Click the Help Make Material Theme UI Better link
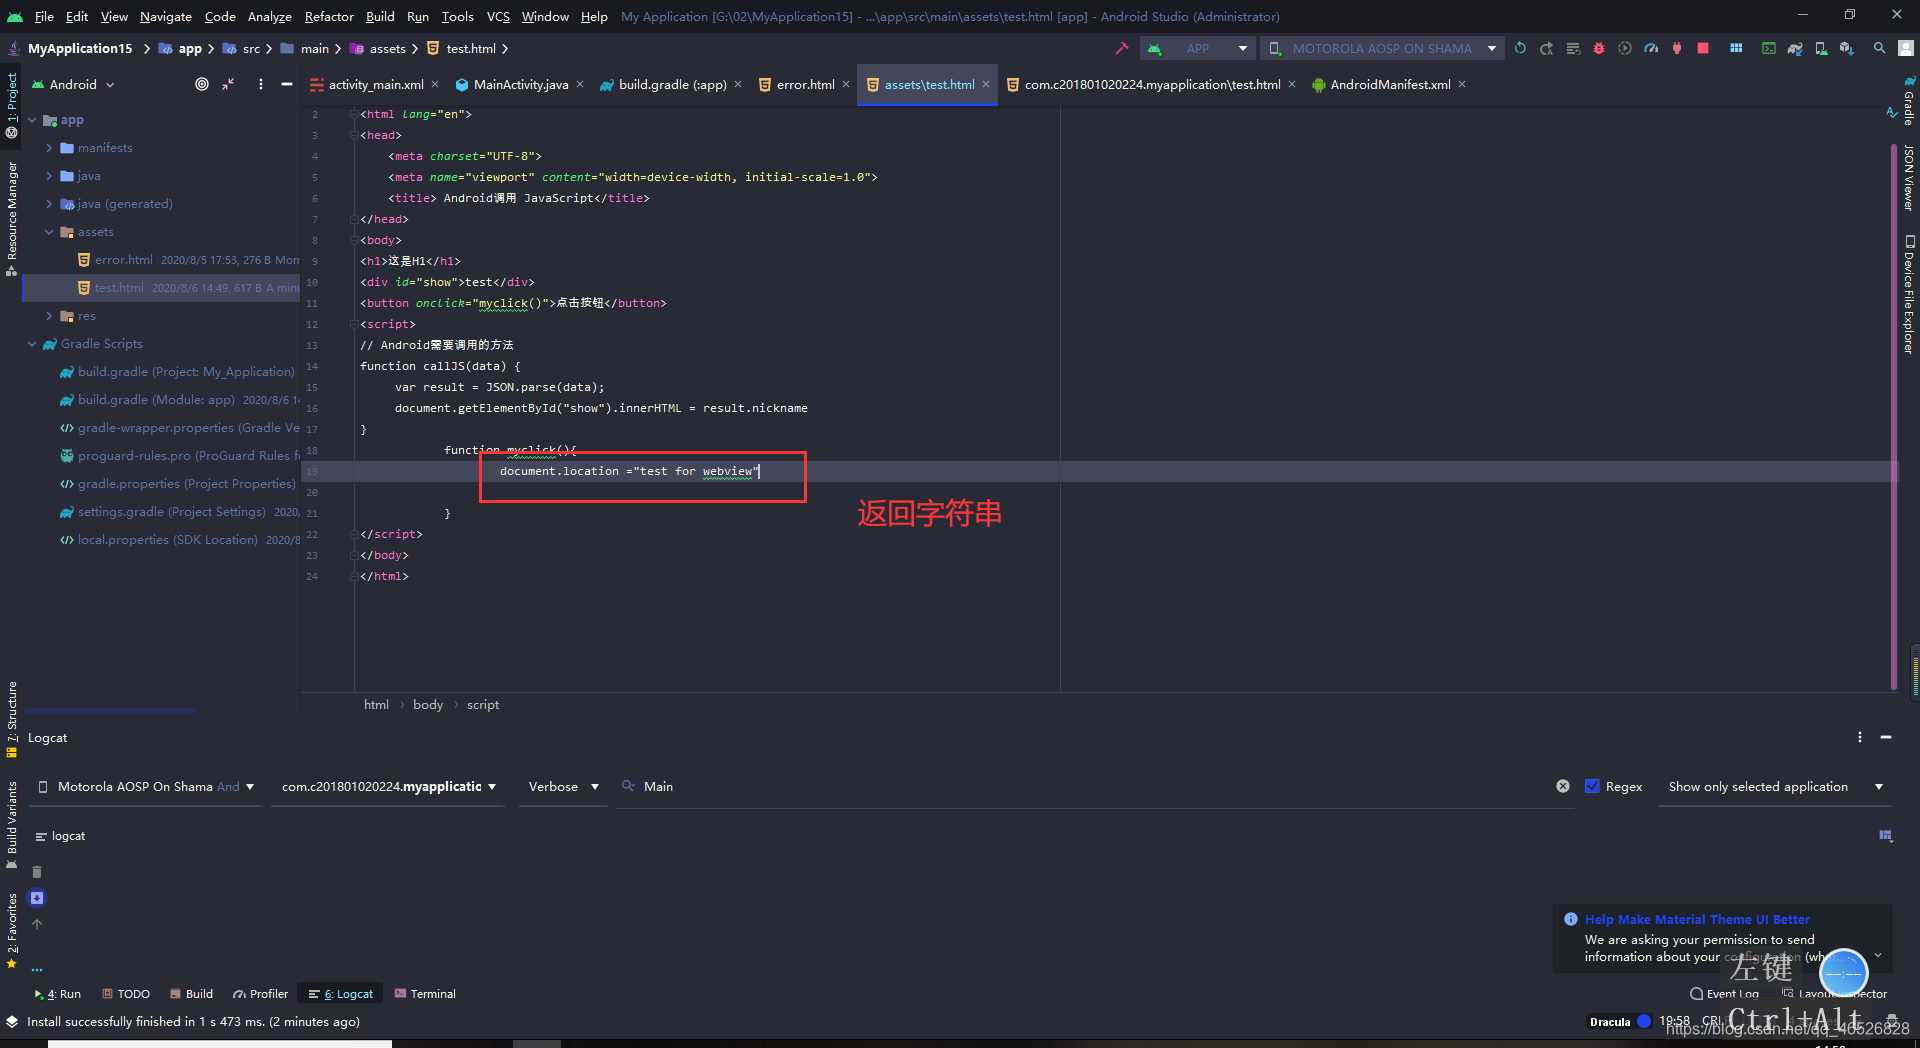 (1697, 919)
